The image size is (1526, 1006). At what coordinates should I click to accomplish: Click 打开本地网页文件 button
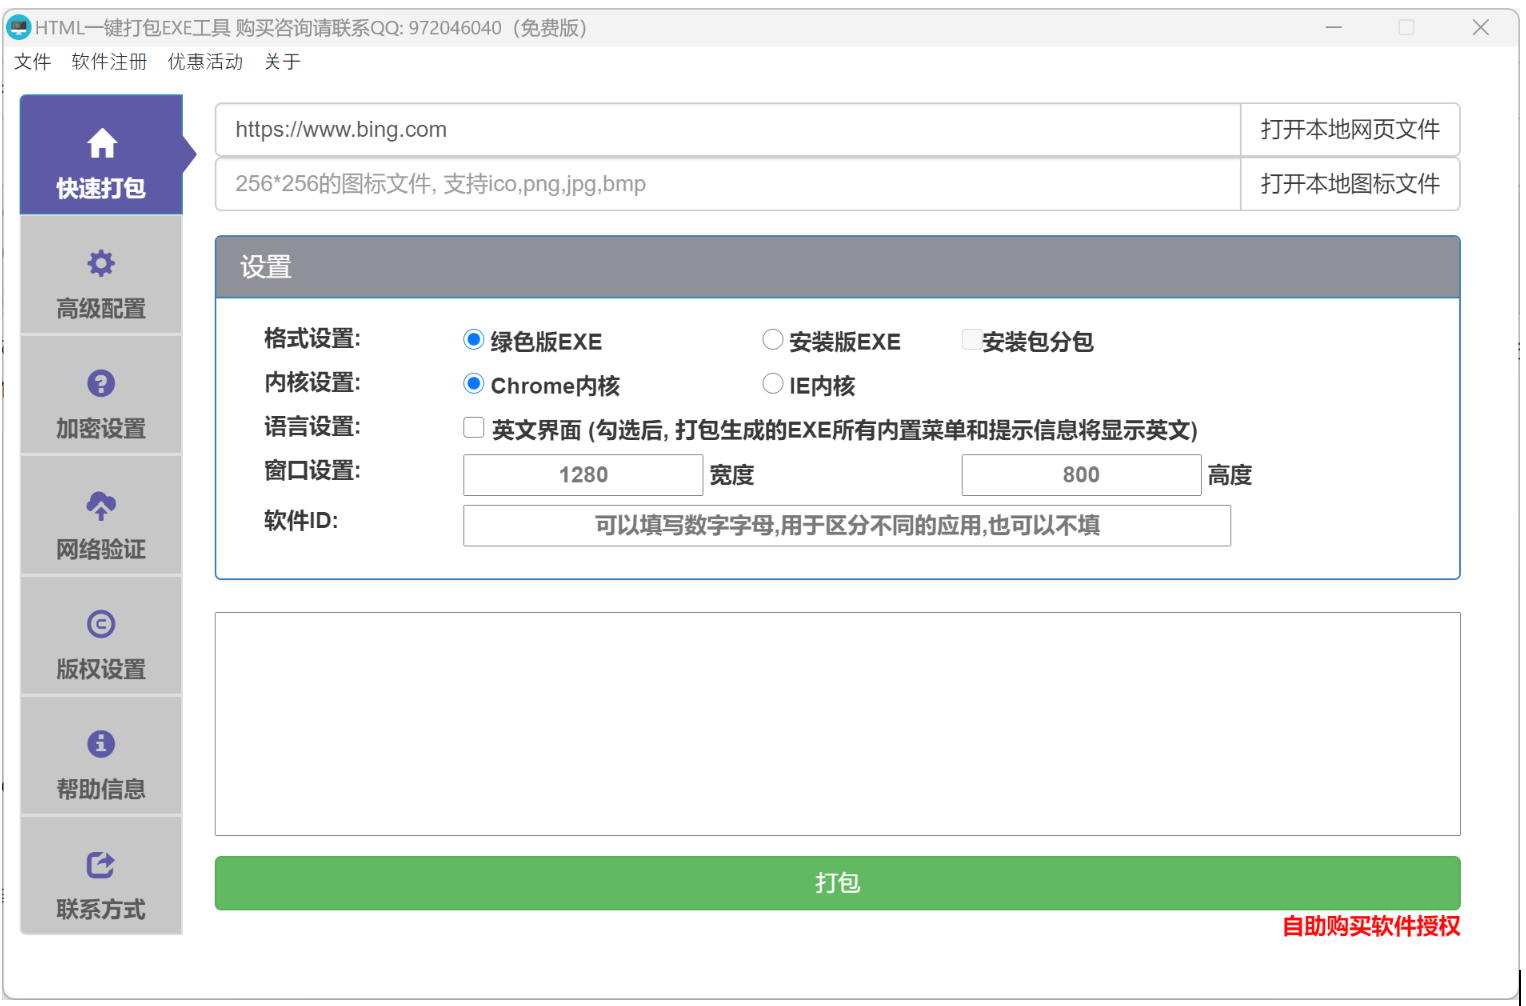point(1349,129)
